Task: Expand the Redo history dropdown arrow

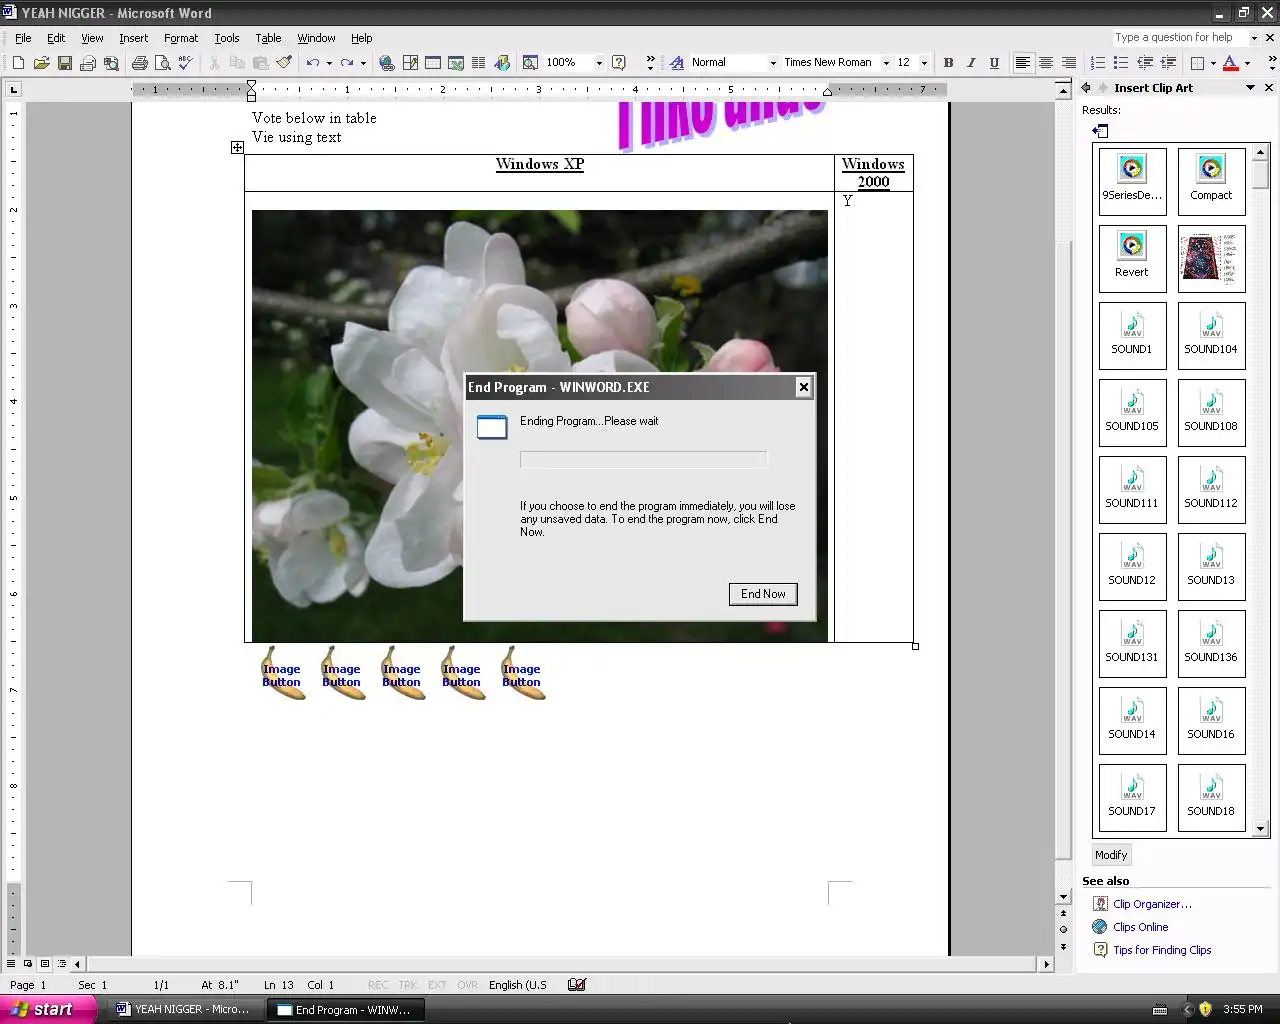Action: coord(363,63)
